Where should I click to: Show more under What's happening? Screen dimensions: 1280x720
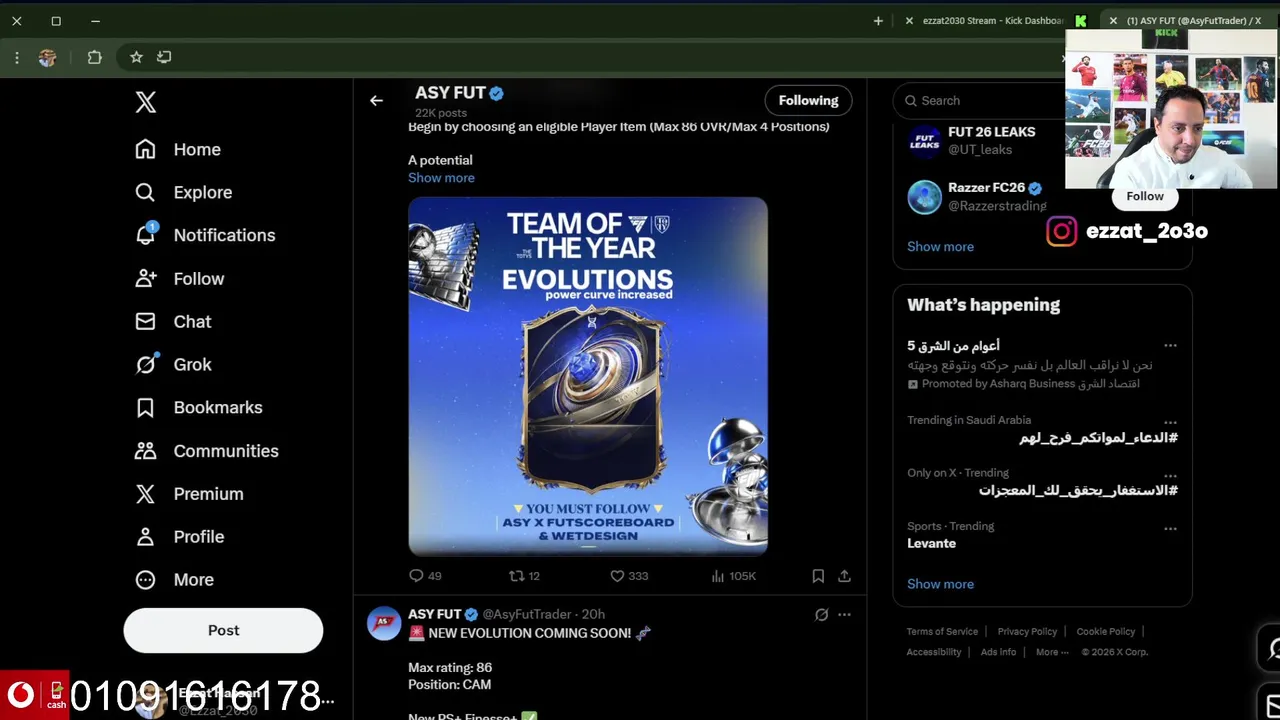click(x=940, y=584)
